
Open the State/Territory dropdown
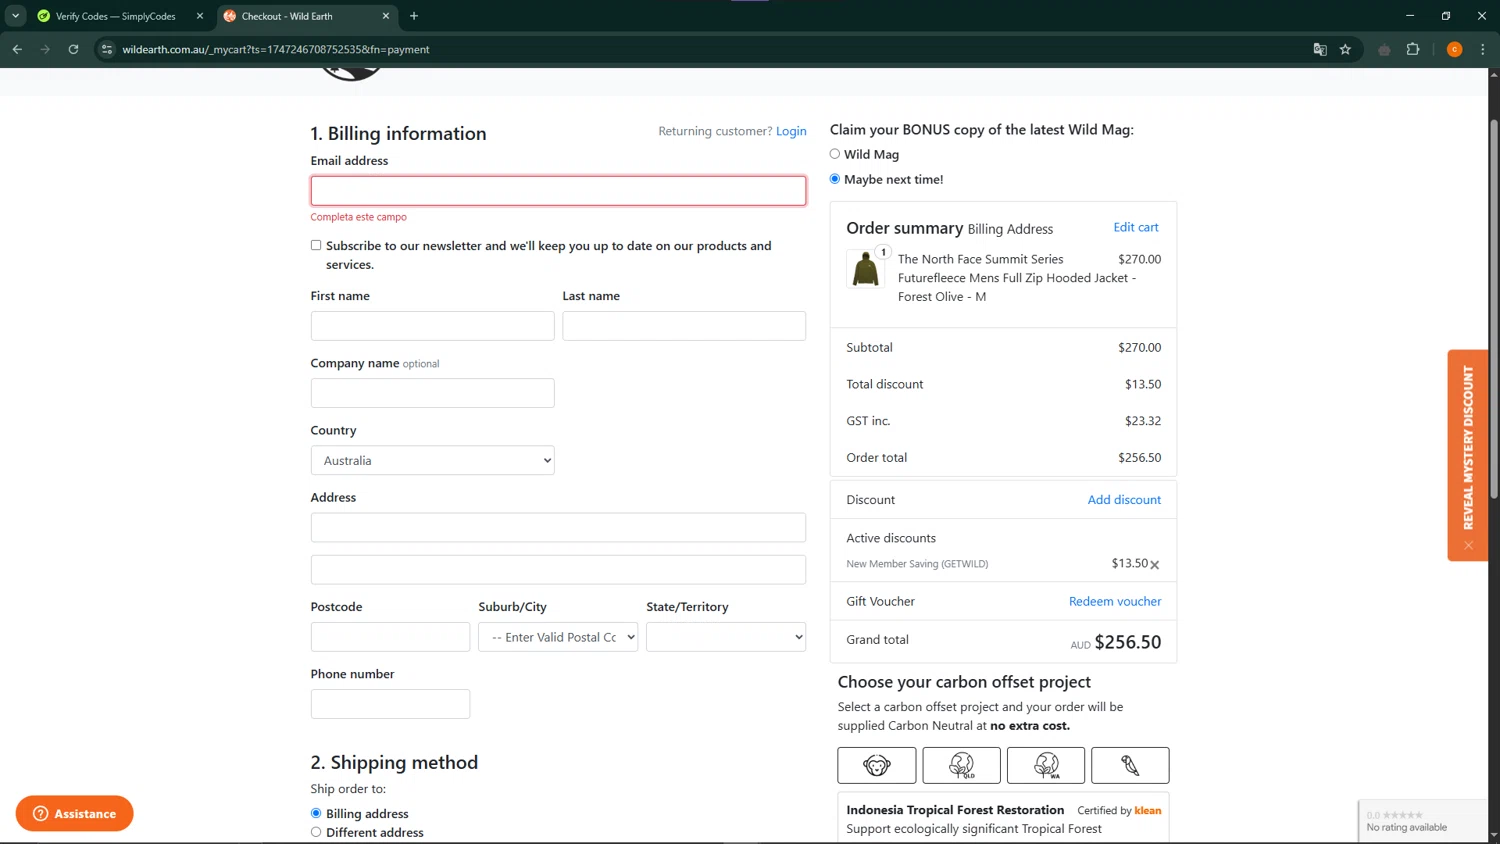tap(726, 637)
